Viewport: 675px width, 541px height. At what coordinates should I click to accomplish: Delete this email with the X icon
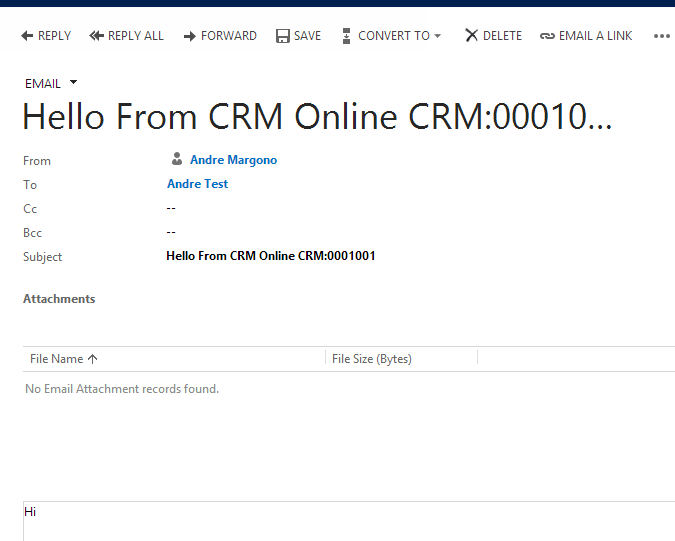pyautogui.click(x=471, y=36)
